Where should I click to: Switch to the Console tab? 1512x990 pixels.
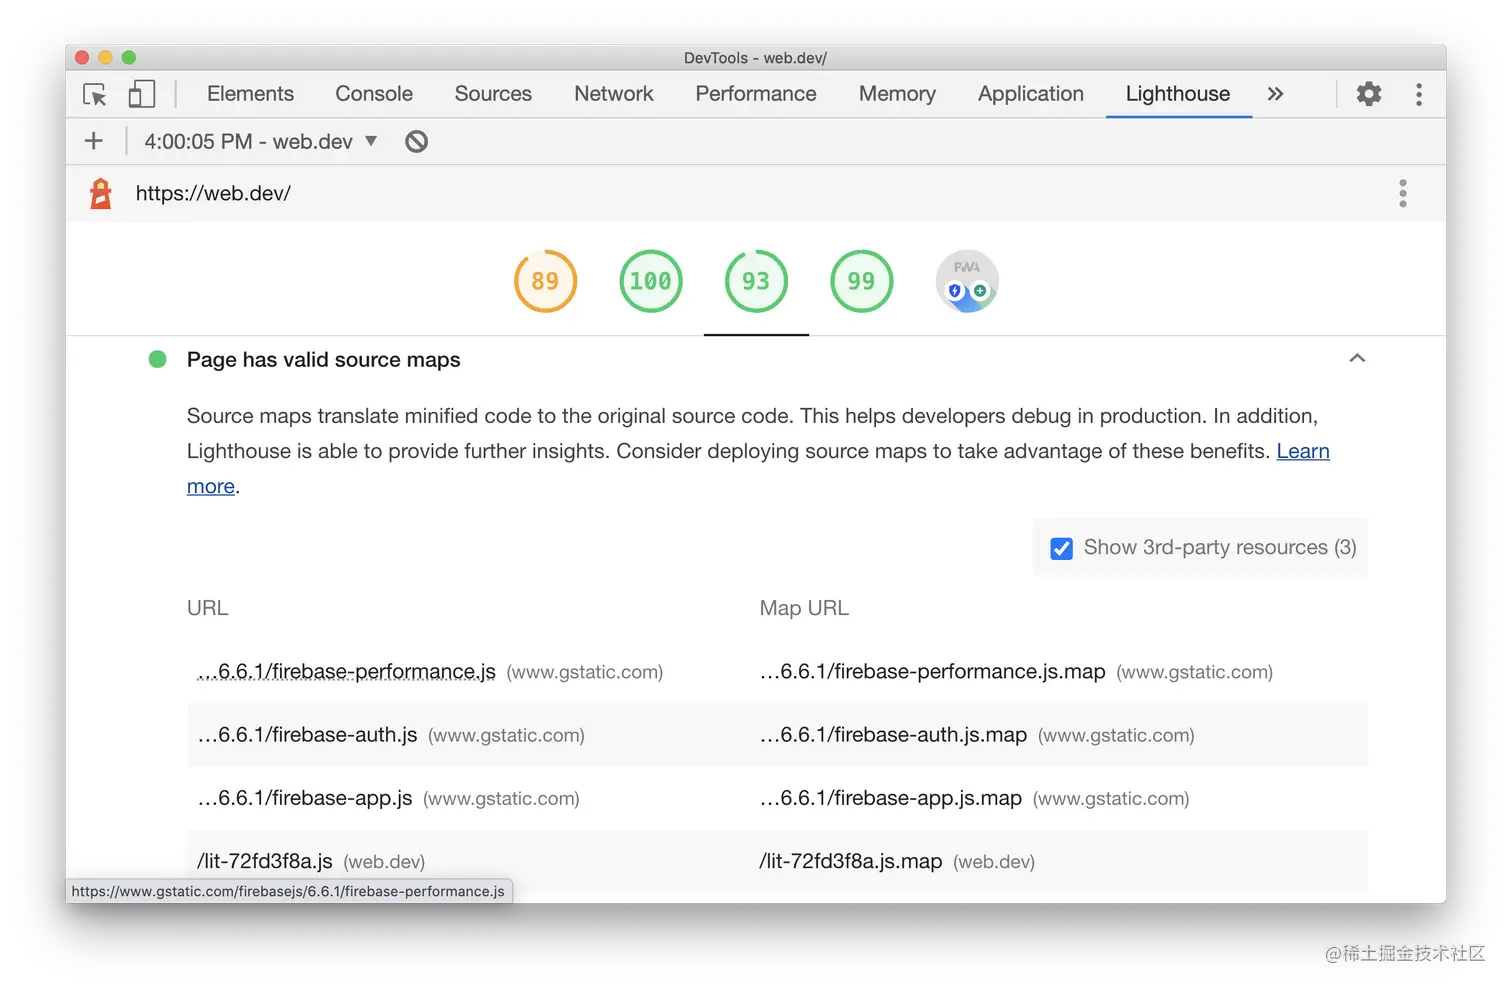click(374, 94)
